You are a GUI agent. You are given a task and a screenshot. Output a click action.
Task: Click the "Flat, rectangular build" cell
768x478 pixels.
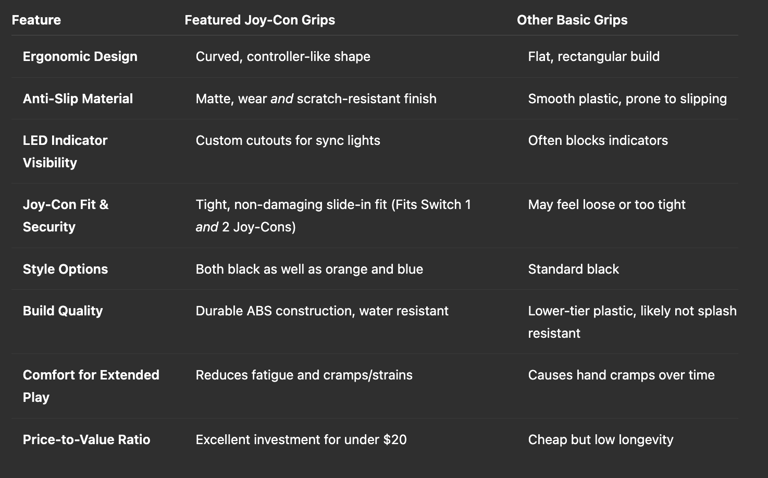tap(594, 57)
